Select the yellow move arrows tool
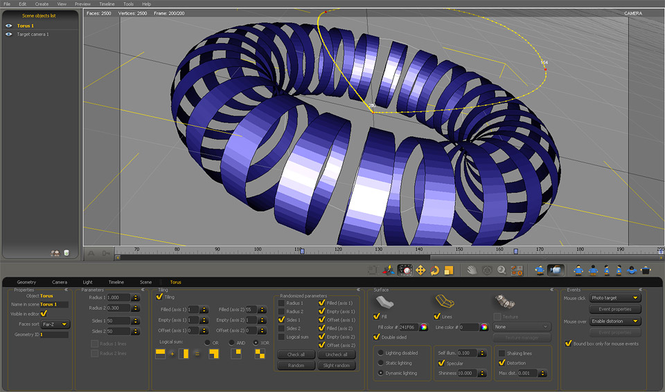This screenshot has width=665, height=392. (420, 270)
